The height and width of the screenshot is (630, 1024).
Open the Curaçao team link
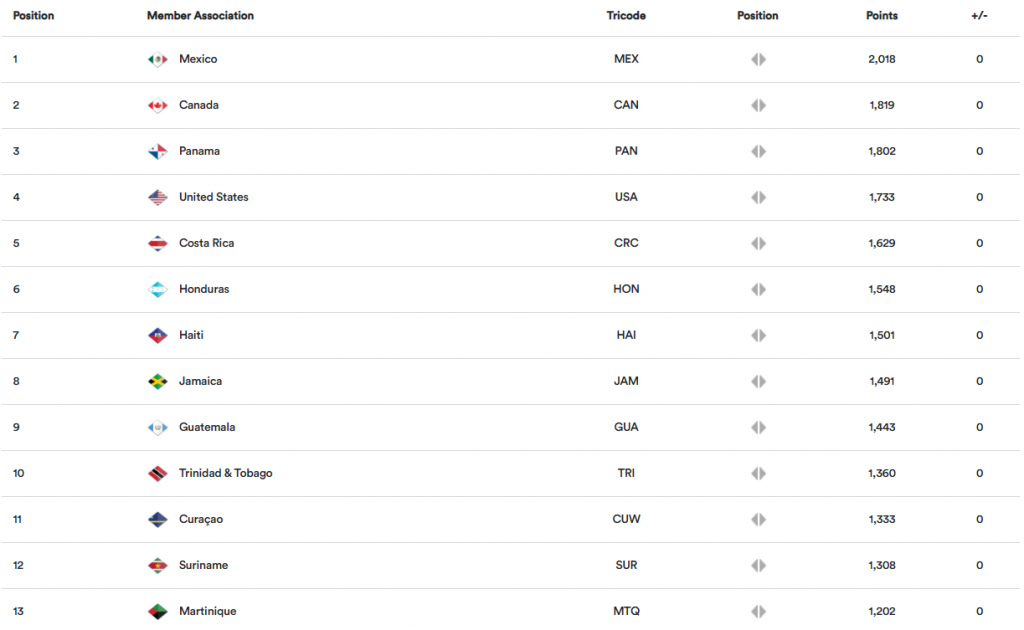(200, 519)
